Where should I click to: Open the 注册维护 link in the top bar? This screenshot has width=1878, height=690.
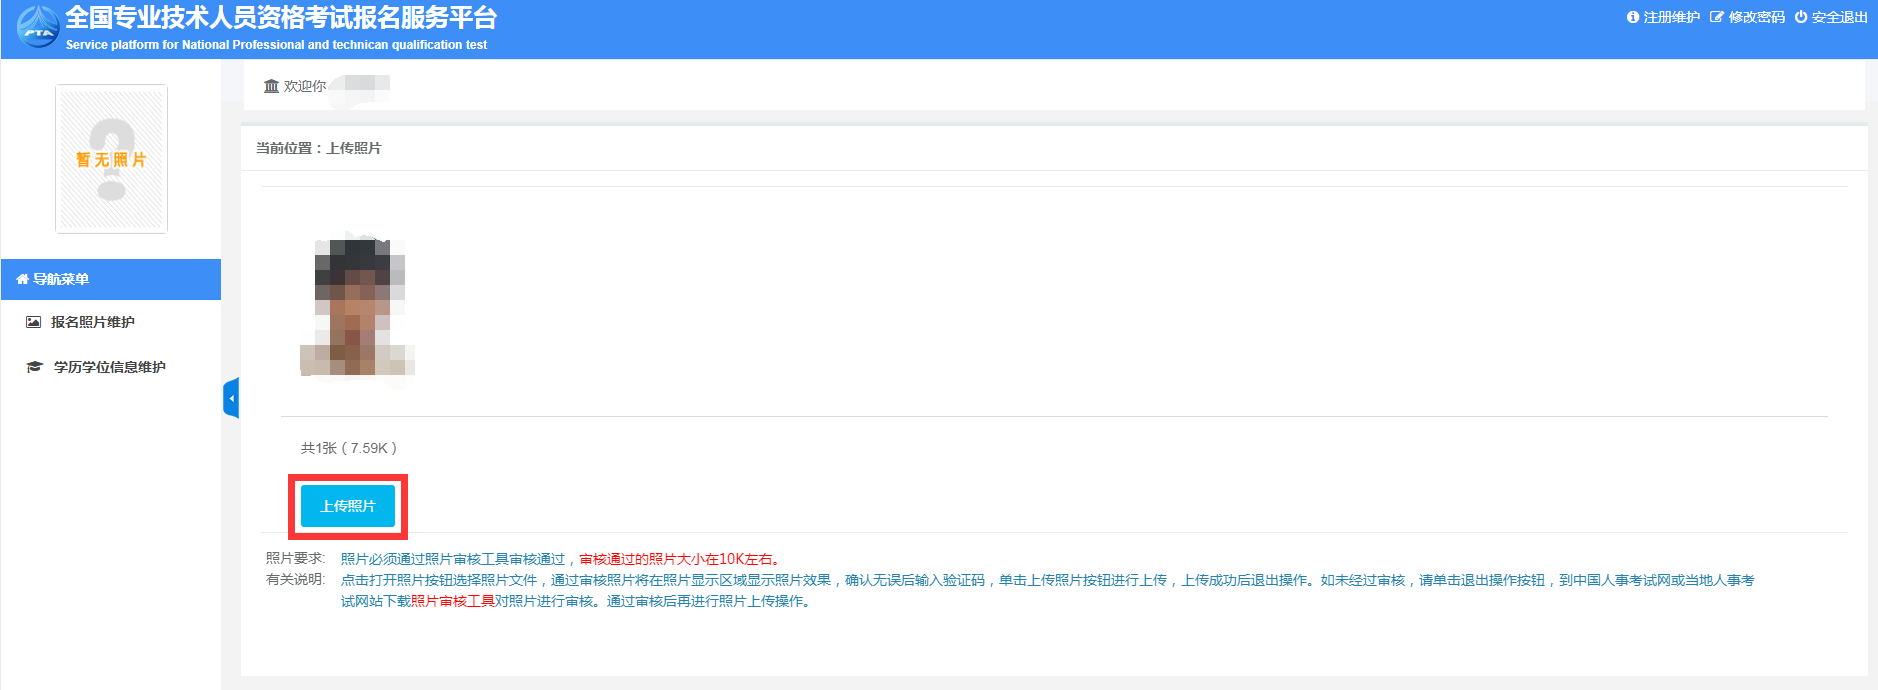tap(1671, 17)
